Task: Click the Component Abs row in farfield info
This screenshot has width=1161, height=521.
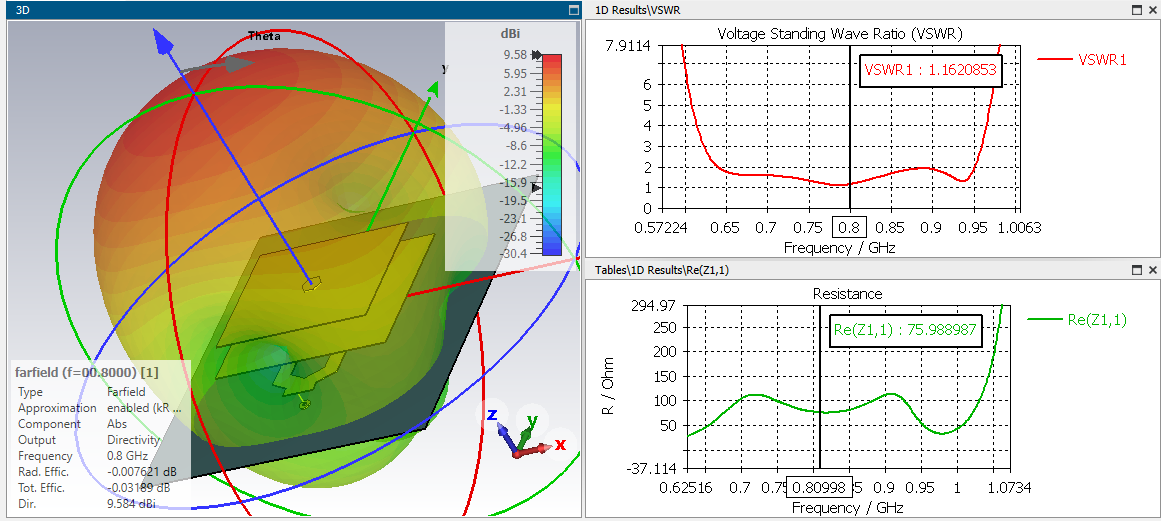Action: pos(72,424)
